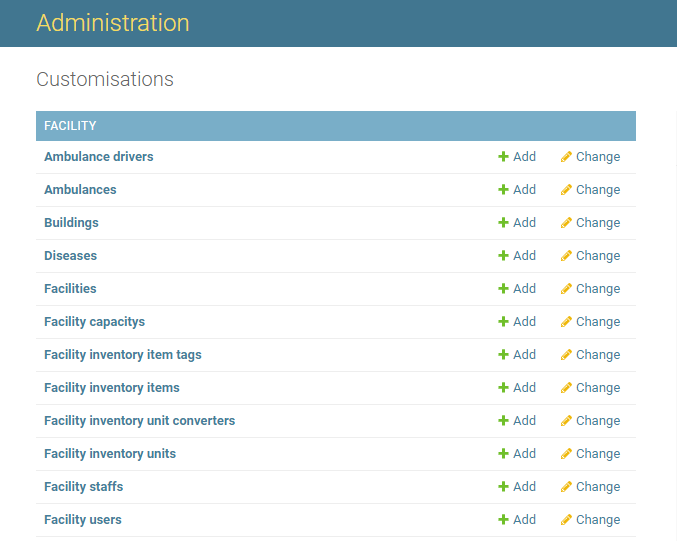Click pencil icon for Facility inventory unit converters
The image size is (677, 541).
(566, 421)
